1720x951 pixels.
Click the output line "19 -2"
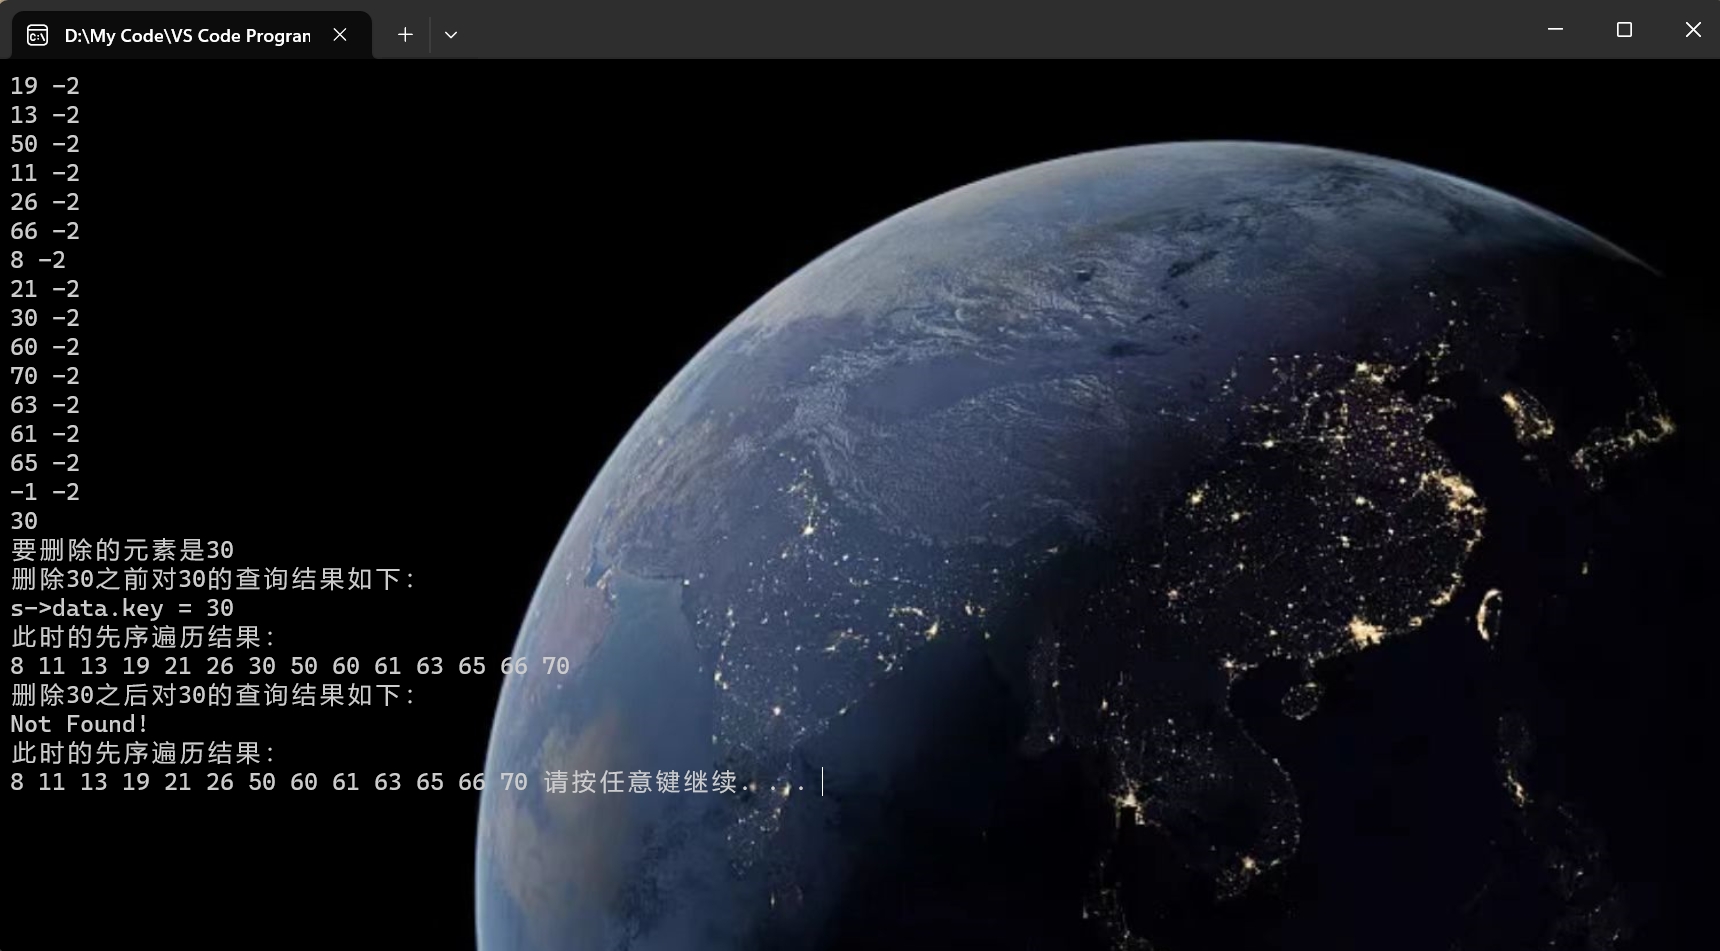point(45,86)
